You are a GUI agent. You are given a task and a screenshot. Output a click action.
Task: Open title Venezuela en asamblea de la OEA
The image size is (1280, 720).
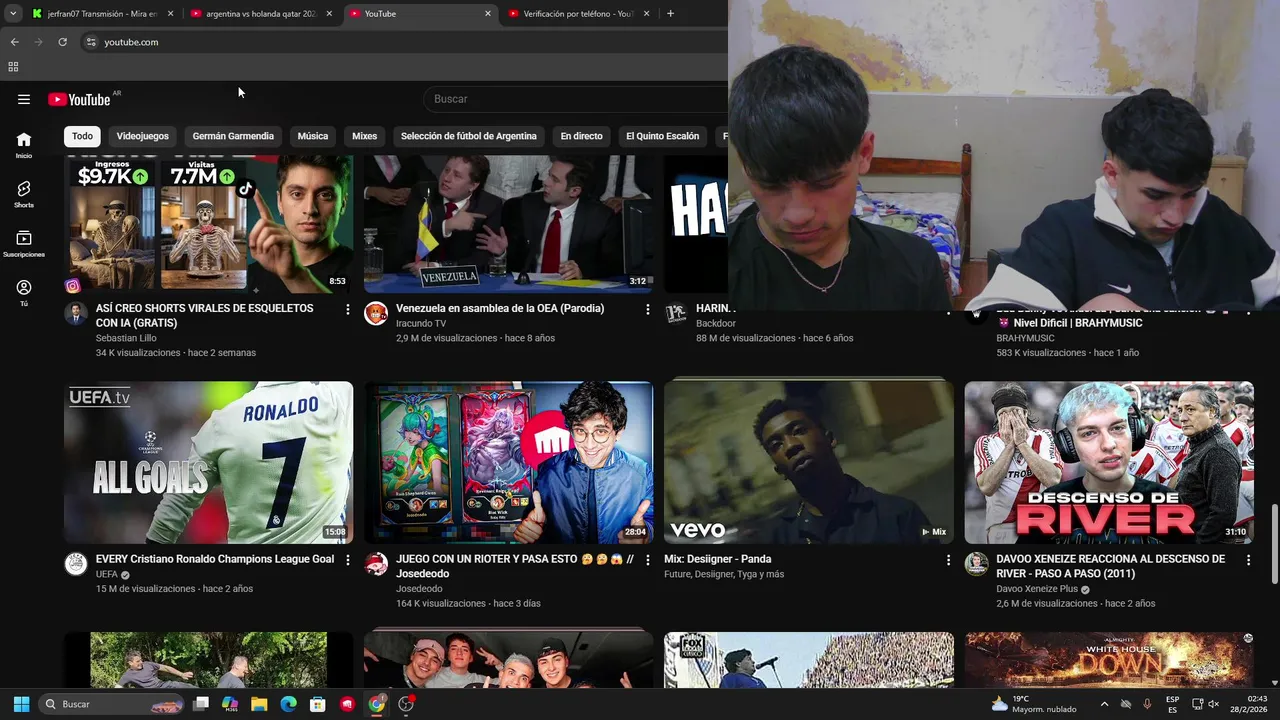click(x=500, y=308)
